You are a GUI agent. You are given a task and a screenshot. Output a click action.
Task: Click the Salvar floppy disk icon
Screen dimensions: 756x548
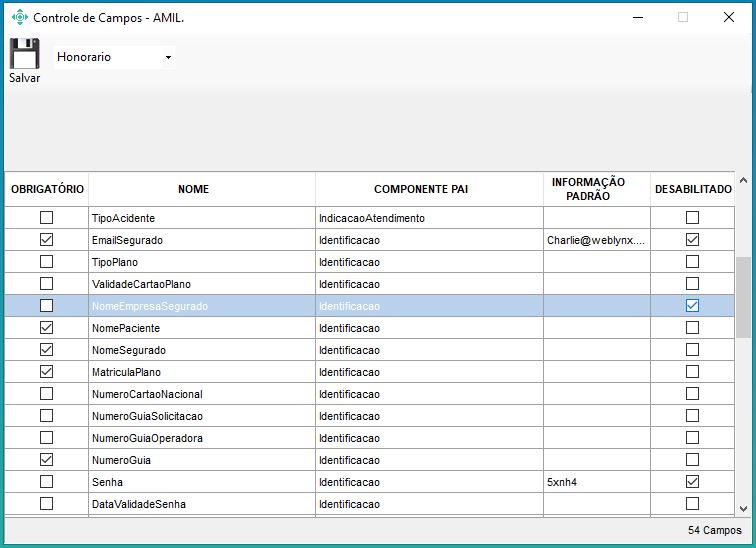[24, 54]
